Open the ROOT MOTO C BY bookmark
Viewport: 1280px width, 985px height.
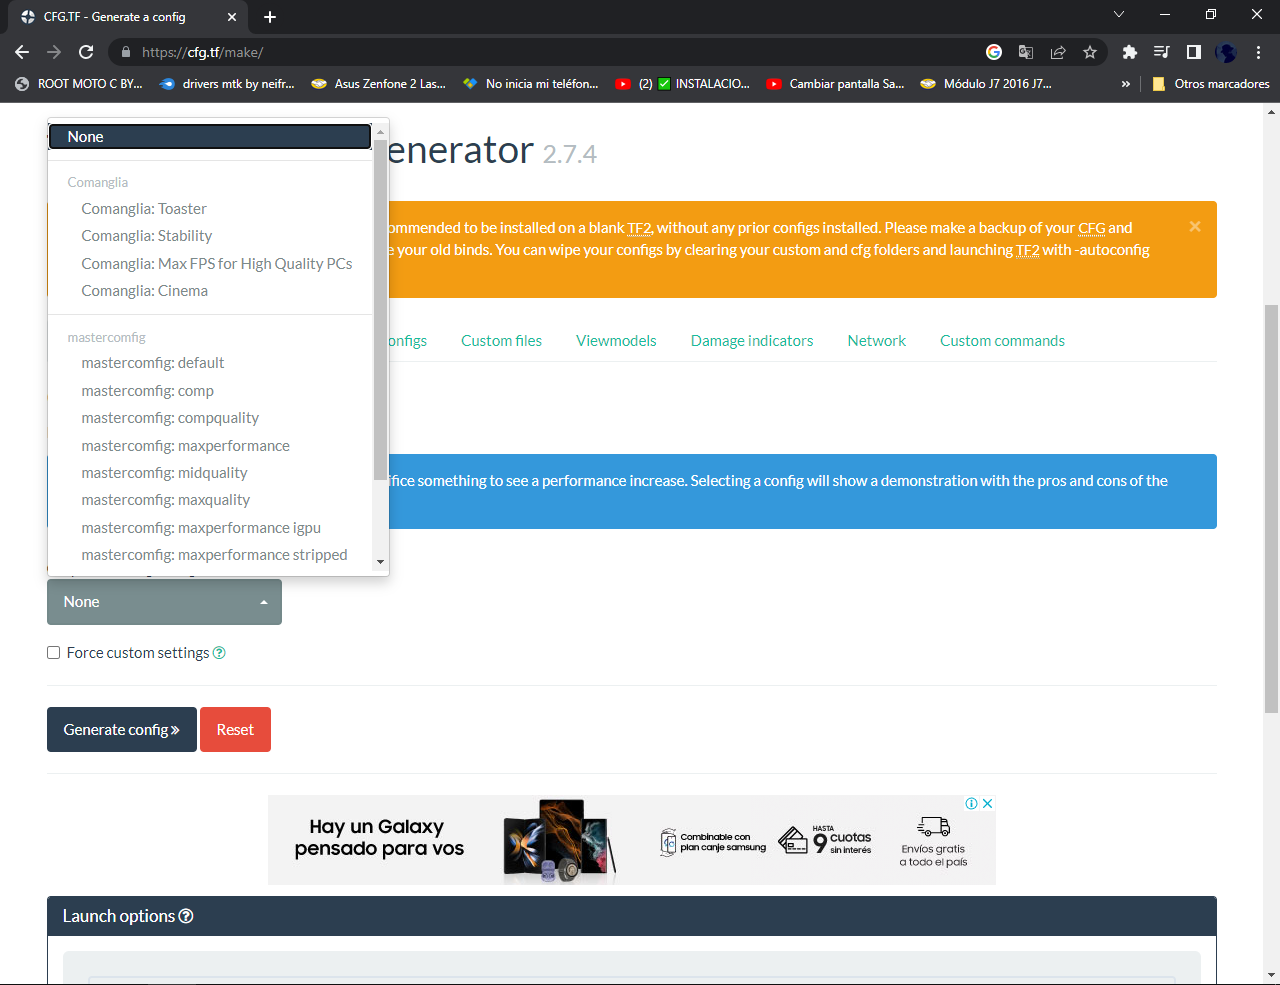click(x=79, y=84)
